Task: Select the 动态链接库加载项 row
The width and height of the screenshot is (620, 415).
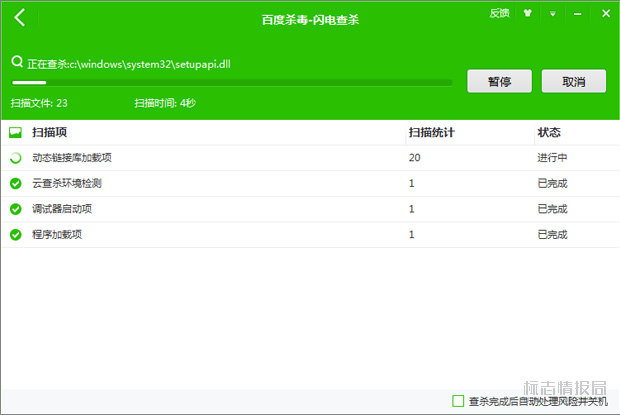Action: [310, 158]
